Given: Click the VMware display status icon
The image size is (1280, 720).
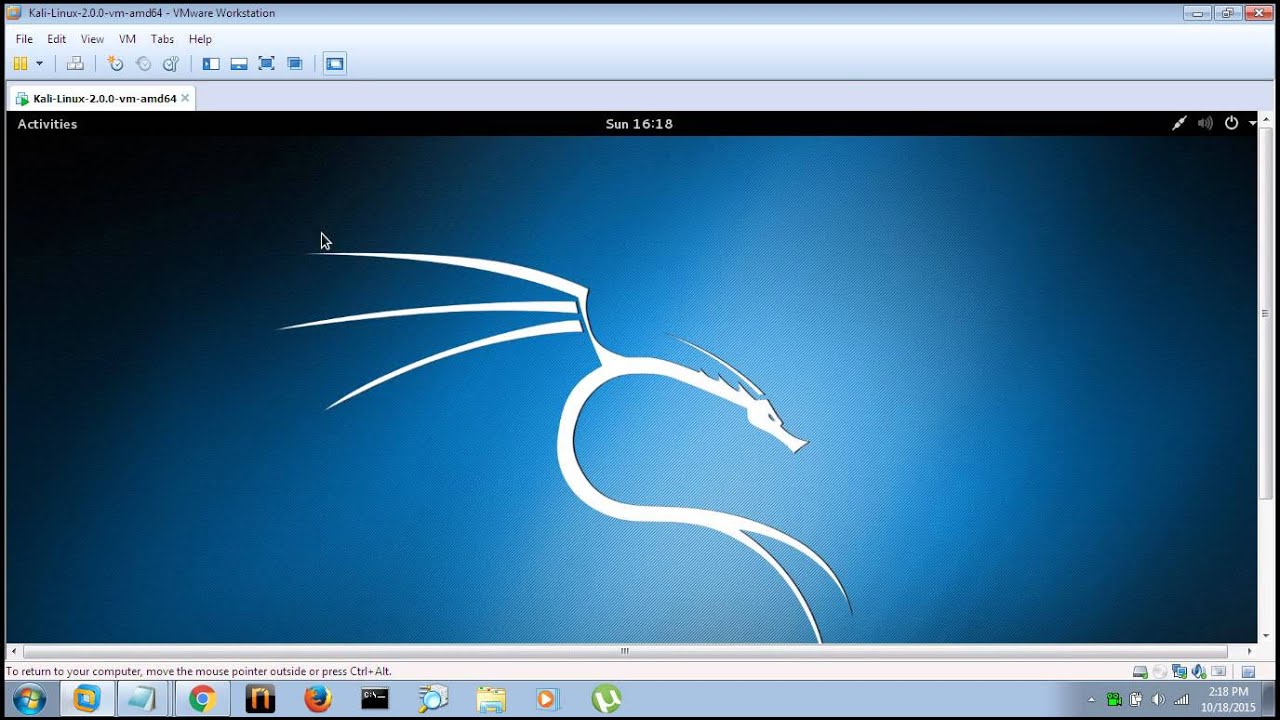Looking at the screenshot, I should coord(1218,672).
